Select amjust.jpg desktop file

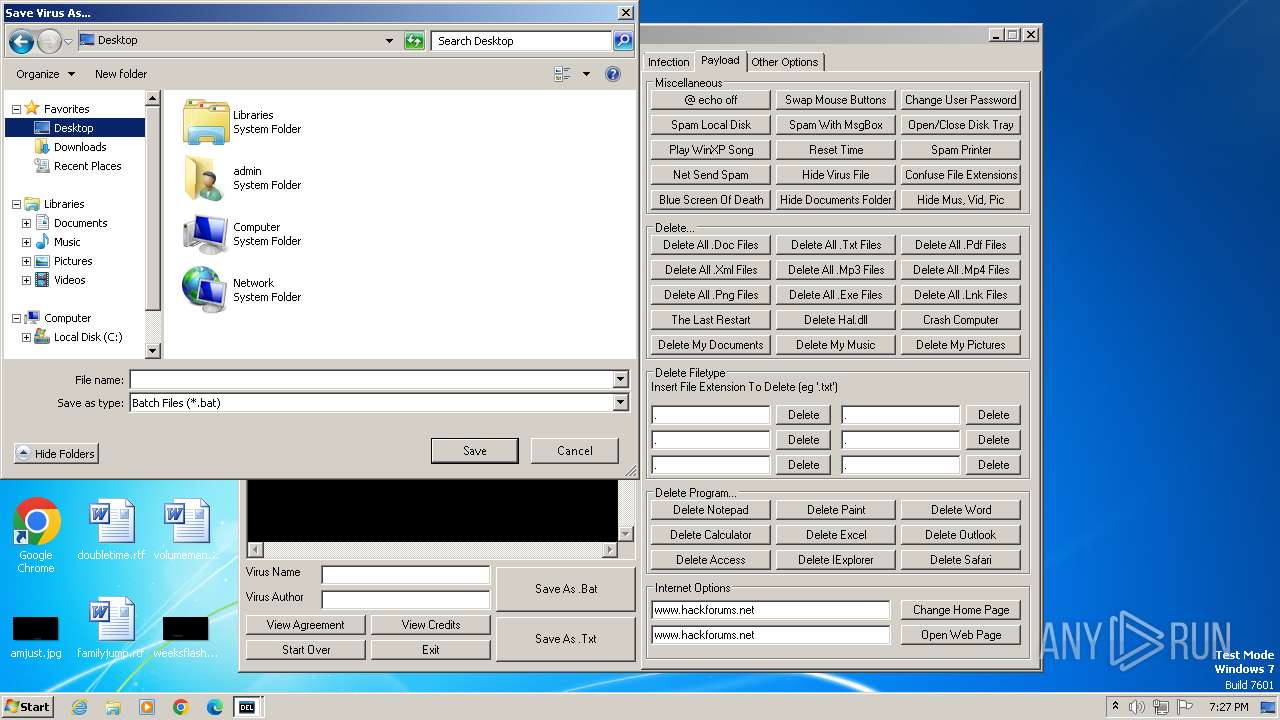click(x=36, y=637)
